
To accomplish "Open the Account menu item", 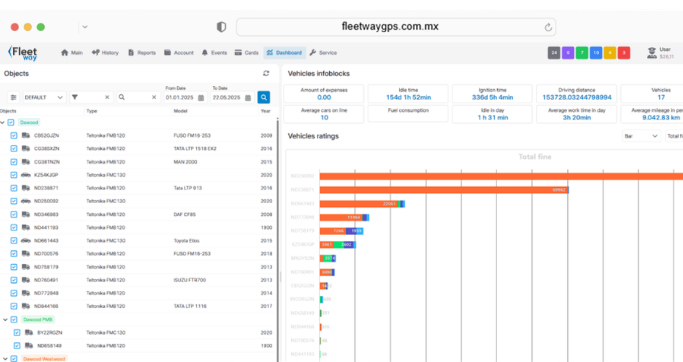I will [179, 53].
